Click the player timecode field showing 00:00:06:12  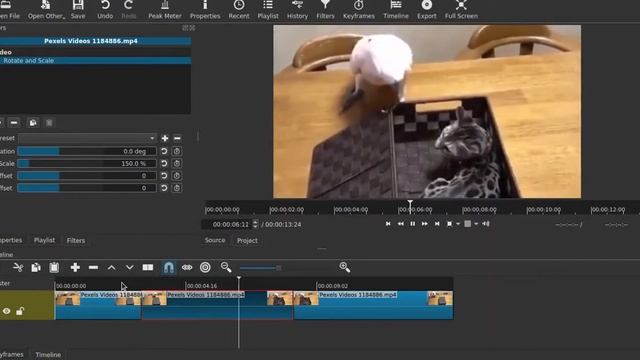tap(231, 224)
